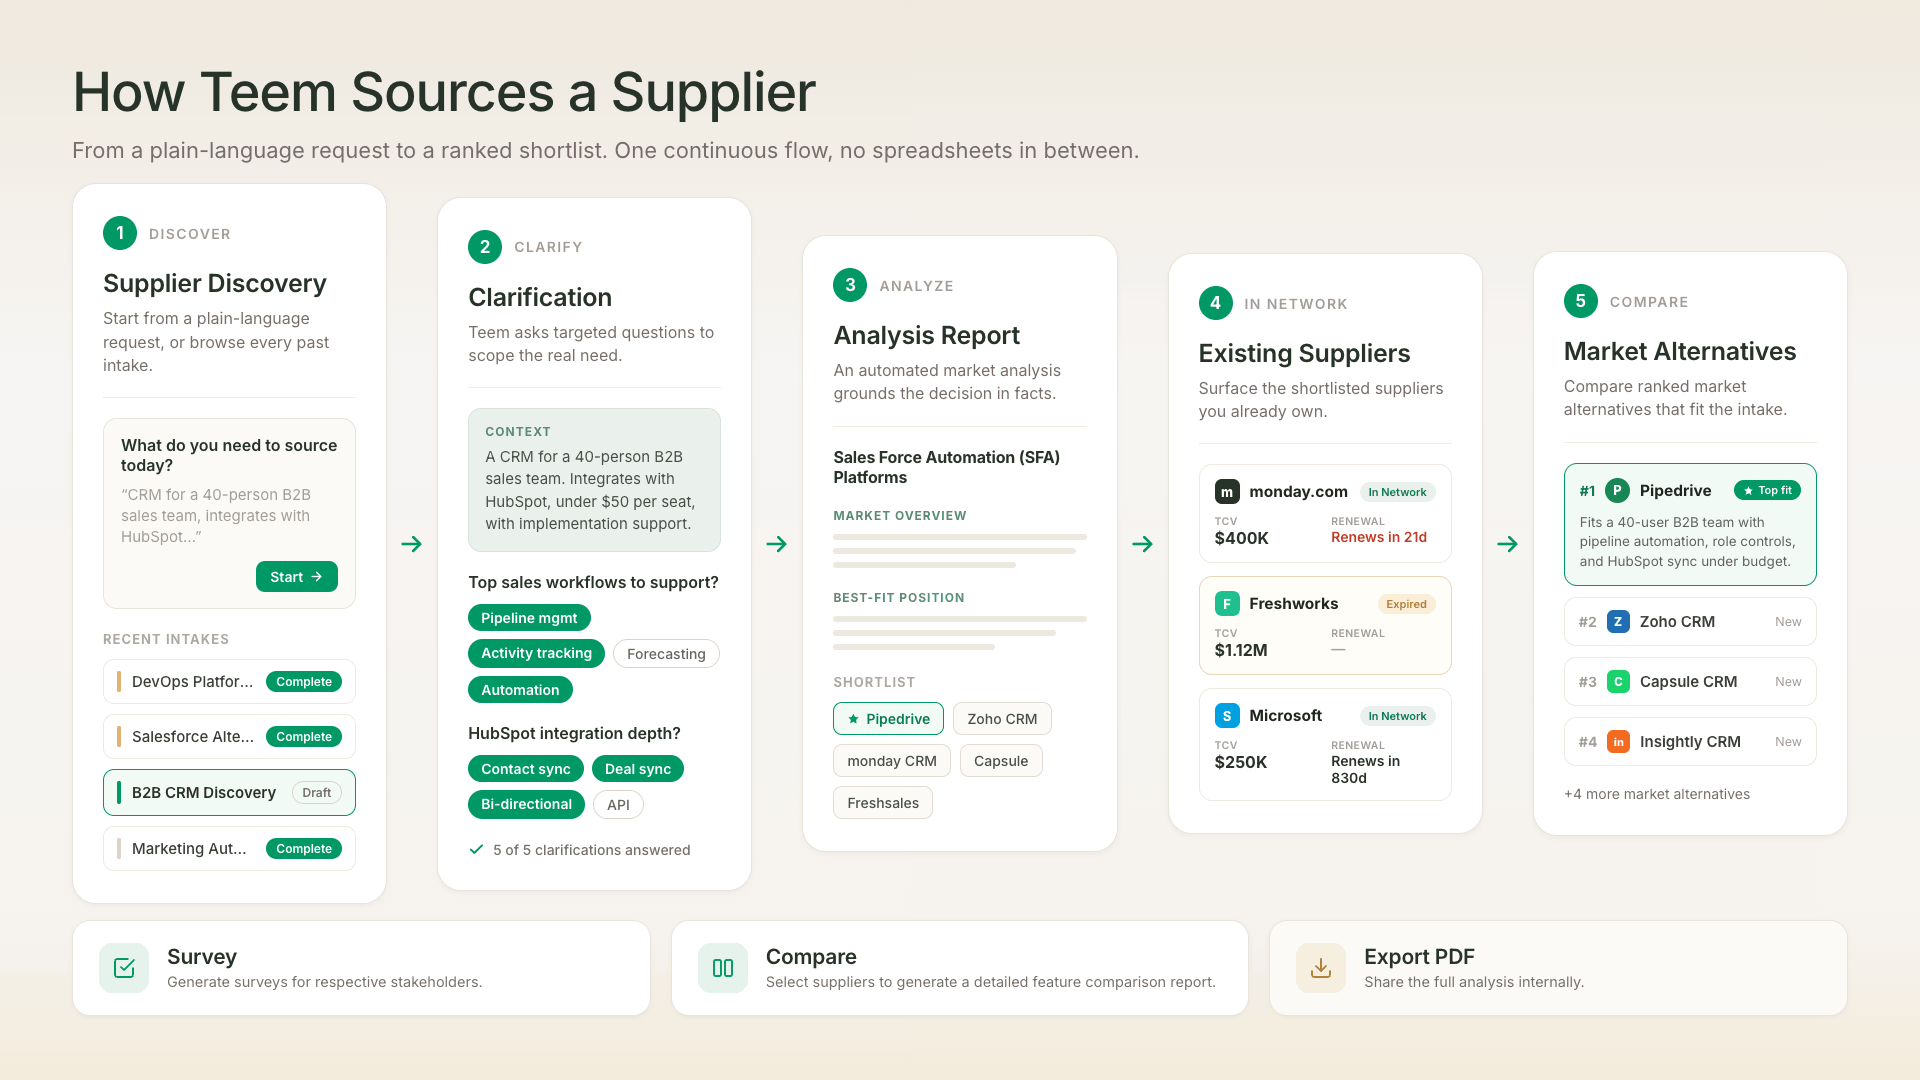Click the Compare columns icon
Image resolution: width=1920 pixels, height=1080 pixels.
[723, 968]
